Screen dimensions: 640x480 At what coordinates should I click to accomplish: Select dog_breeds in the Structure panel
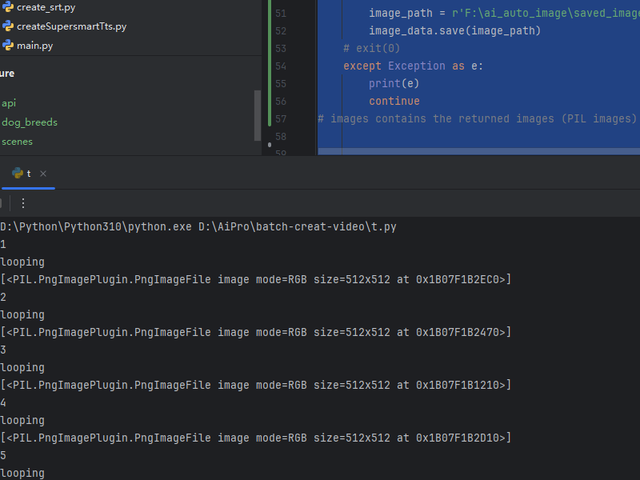[29, 122]
